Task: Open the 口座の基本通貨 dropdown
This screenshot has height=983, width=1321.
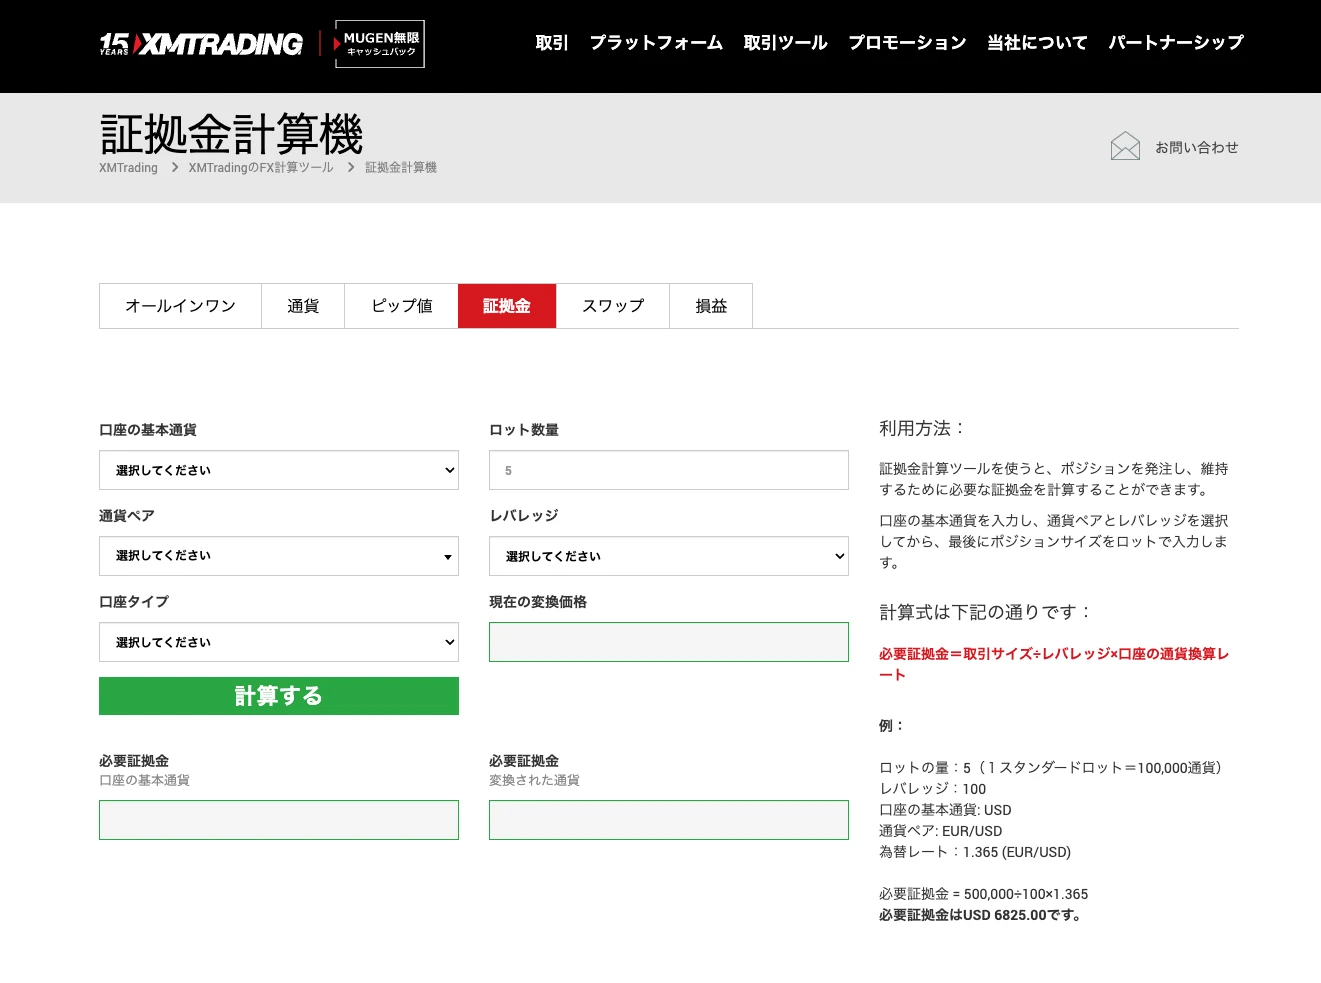Action: 278,470
